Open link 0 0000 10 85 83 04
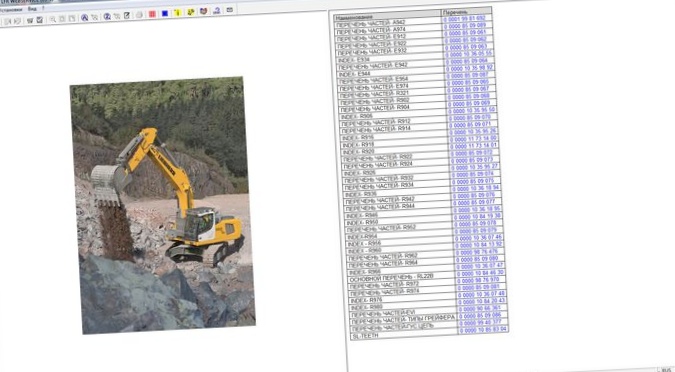Viewport: 675px width, 372px height. [483, 330]
